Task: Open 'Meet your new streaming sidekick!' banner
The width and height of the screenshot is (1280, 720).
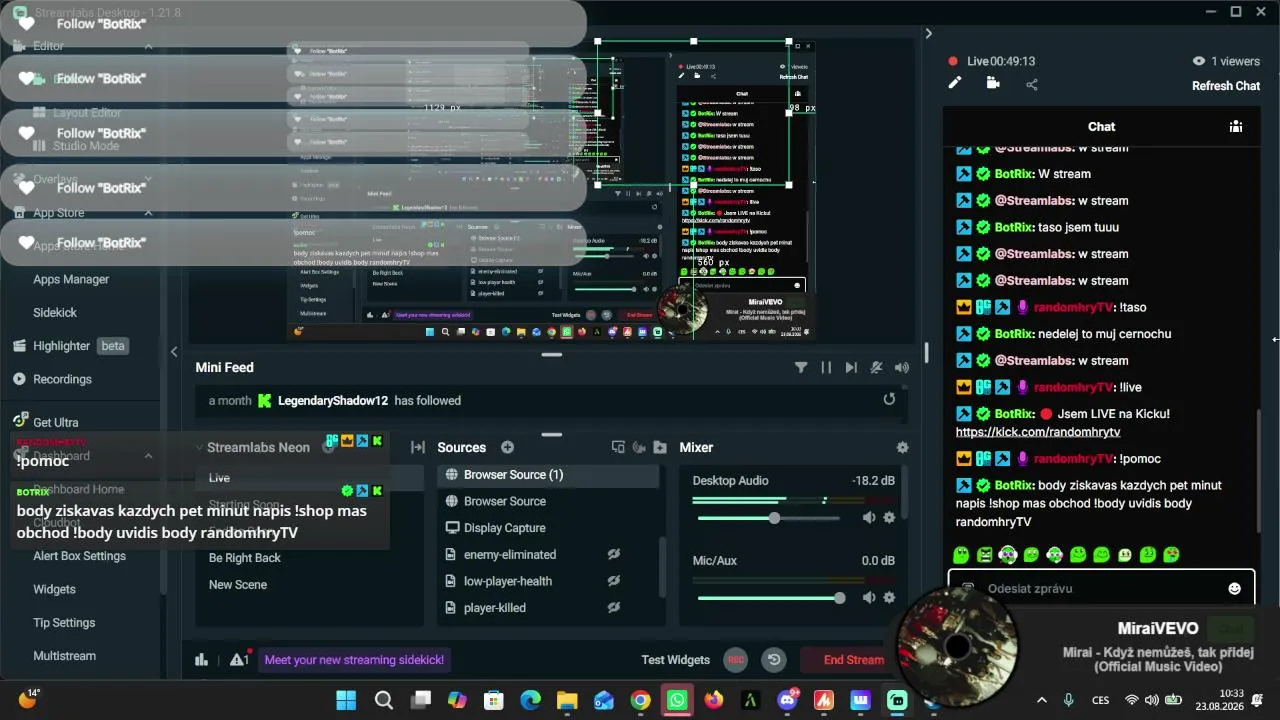Action: (354, 660)
